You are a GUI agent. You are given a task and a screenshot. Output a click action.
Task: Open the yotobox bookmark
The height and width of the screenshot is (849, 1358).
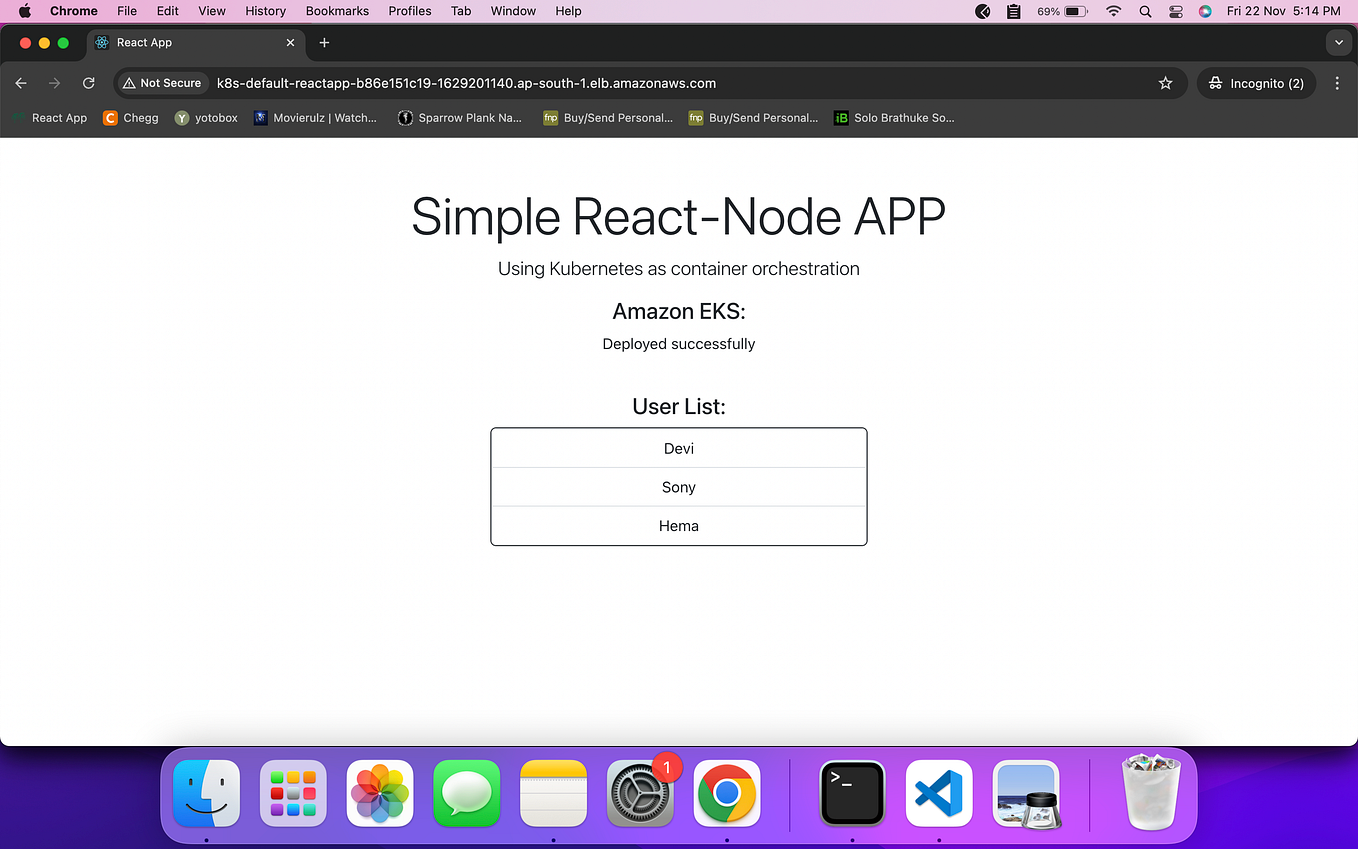(206, 117)
